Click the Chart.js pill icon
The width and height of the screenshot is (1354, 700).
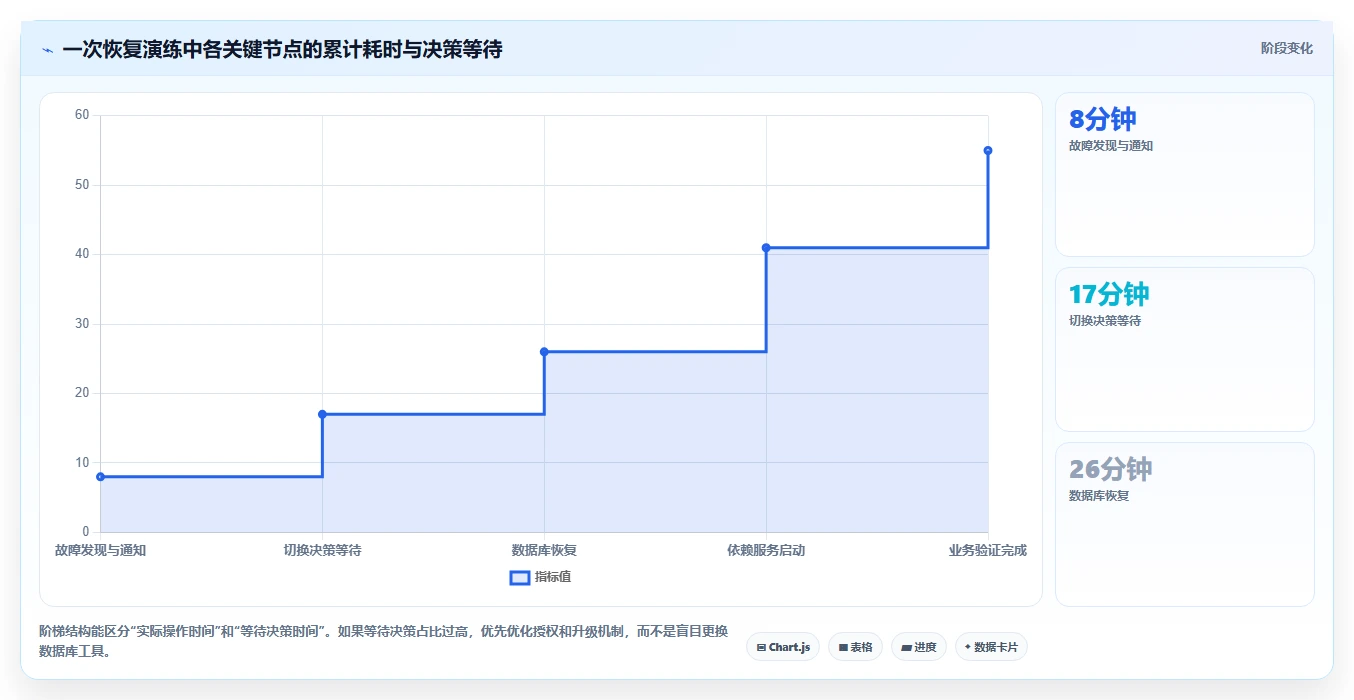click(761, 648)
